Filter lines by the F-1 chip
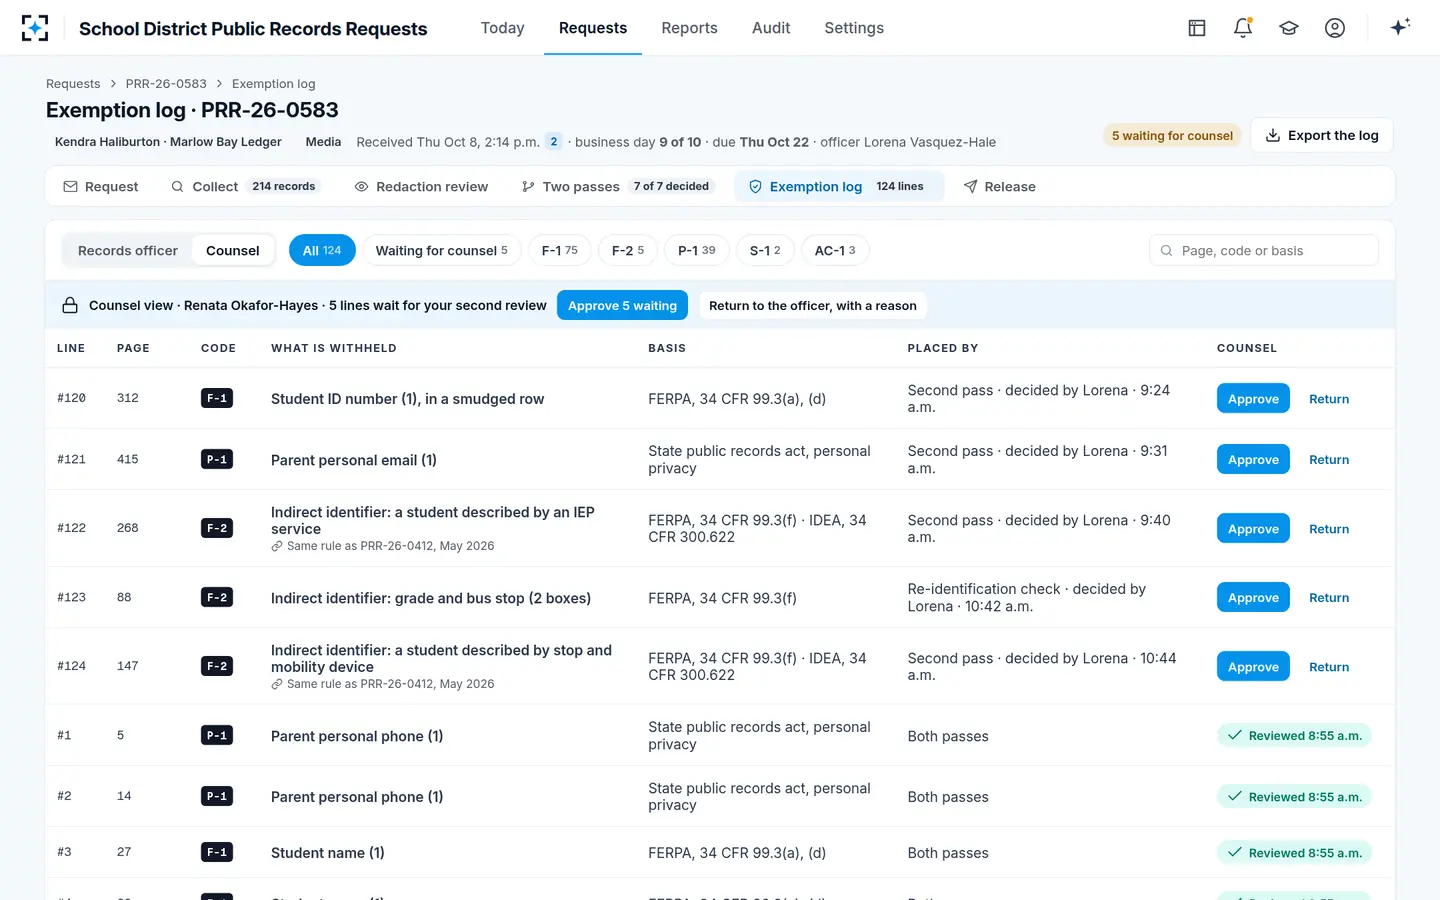Screen dimensions: 1440x900 (560, 251)
